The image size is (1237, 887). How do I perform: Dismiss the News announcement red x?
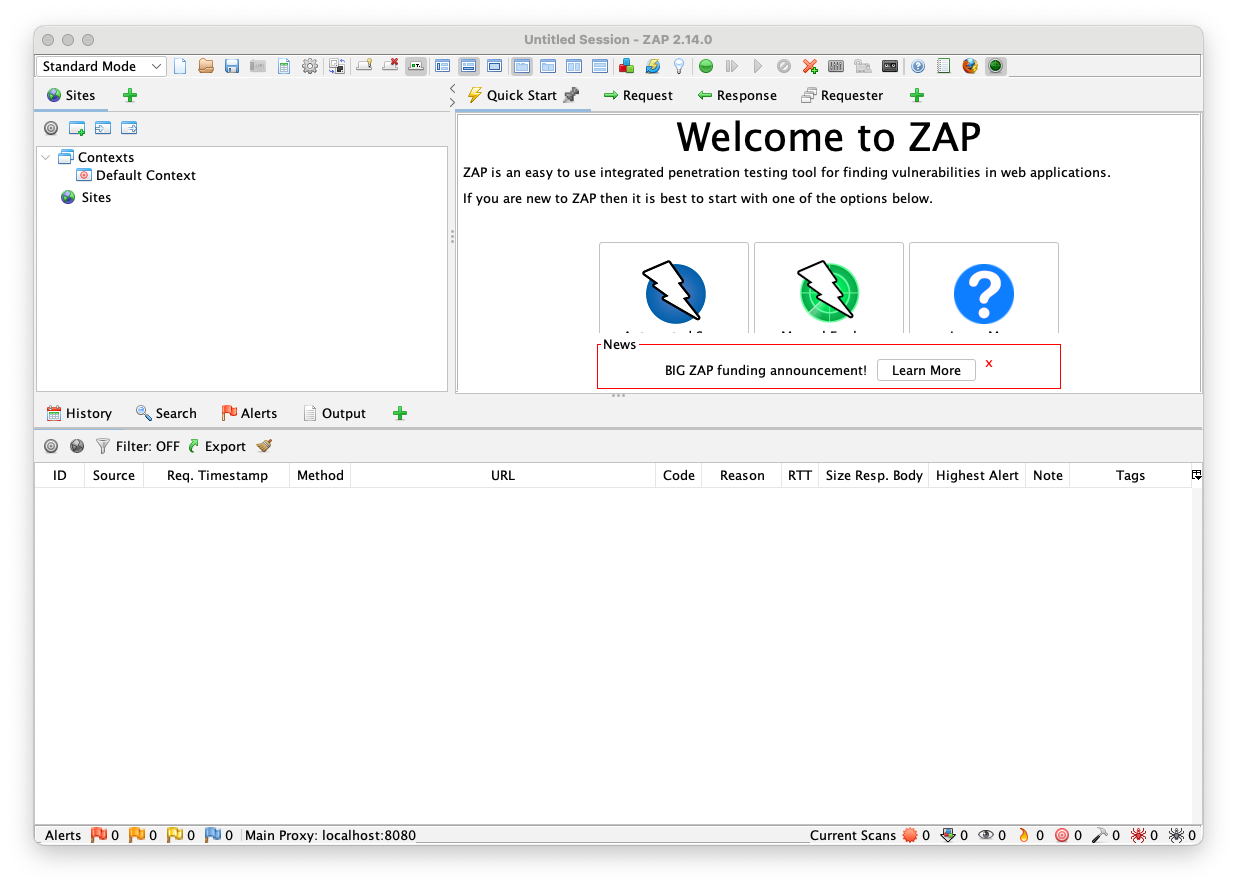point(989,364)
